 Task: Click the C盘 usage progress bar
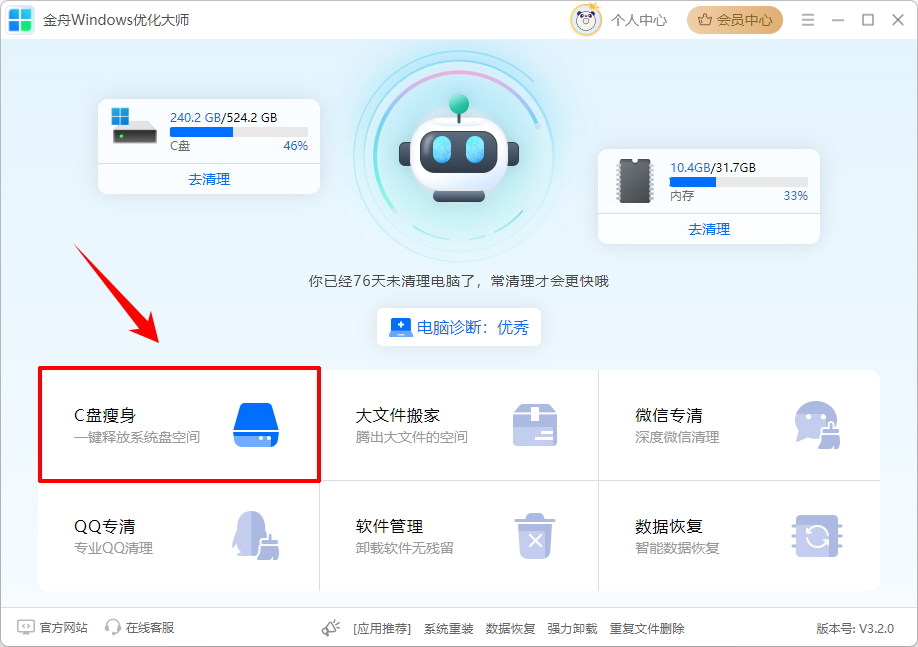tap(239, 132)
